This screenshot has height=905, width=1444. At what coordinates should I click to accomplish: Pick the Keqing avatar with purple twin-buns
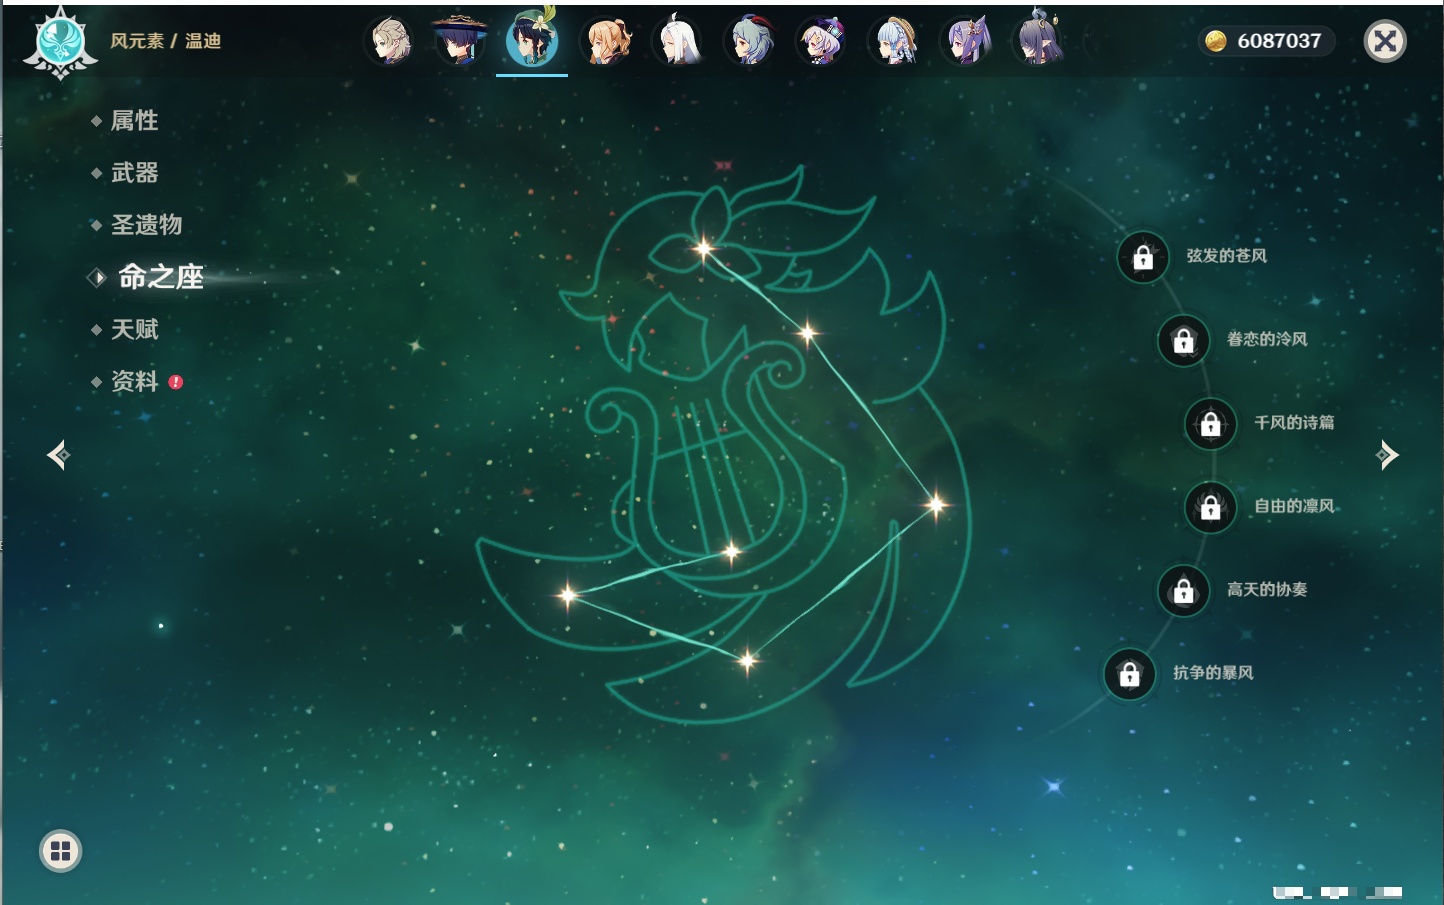(x=967, y=42)
